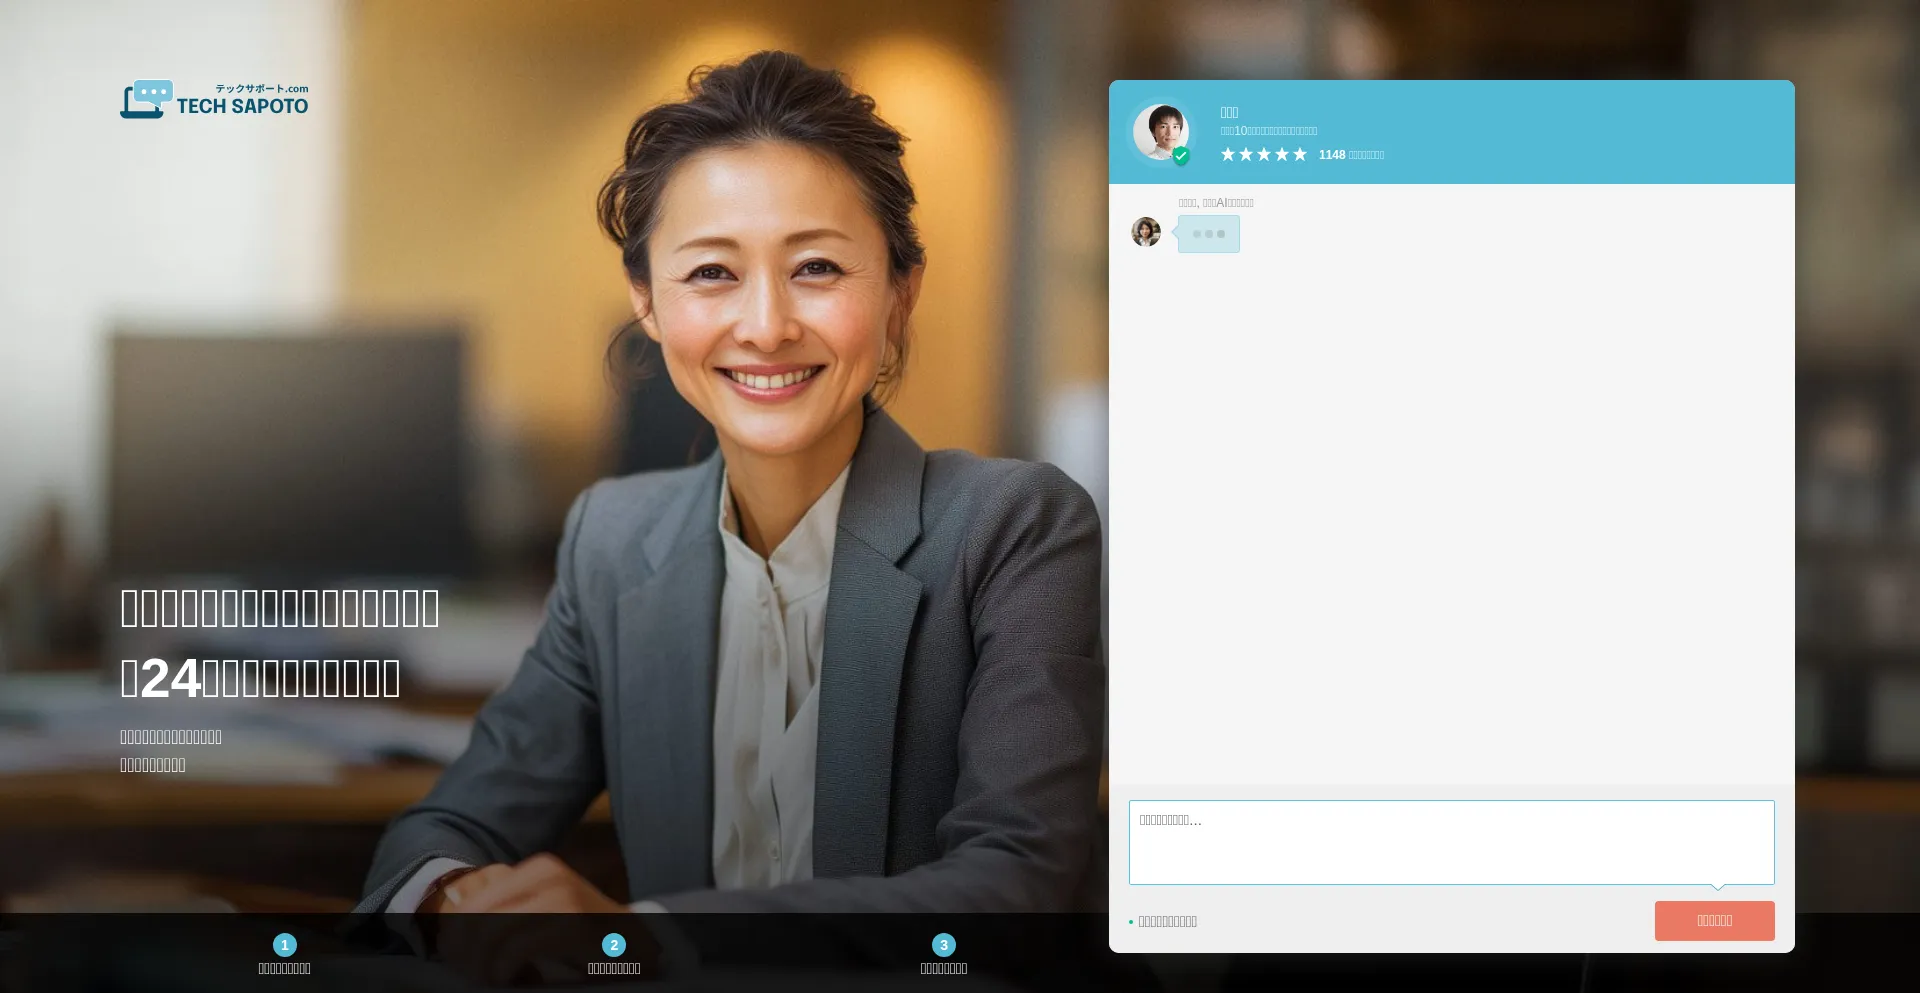Click the expert name in the chat header
1920x993 pixels.
coord(1229,113)
